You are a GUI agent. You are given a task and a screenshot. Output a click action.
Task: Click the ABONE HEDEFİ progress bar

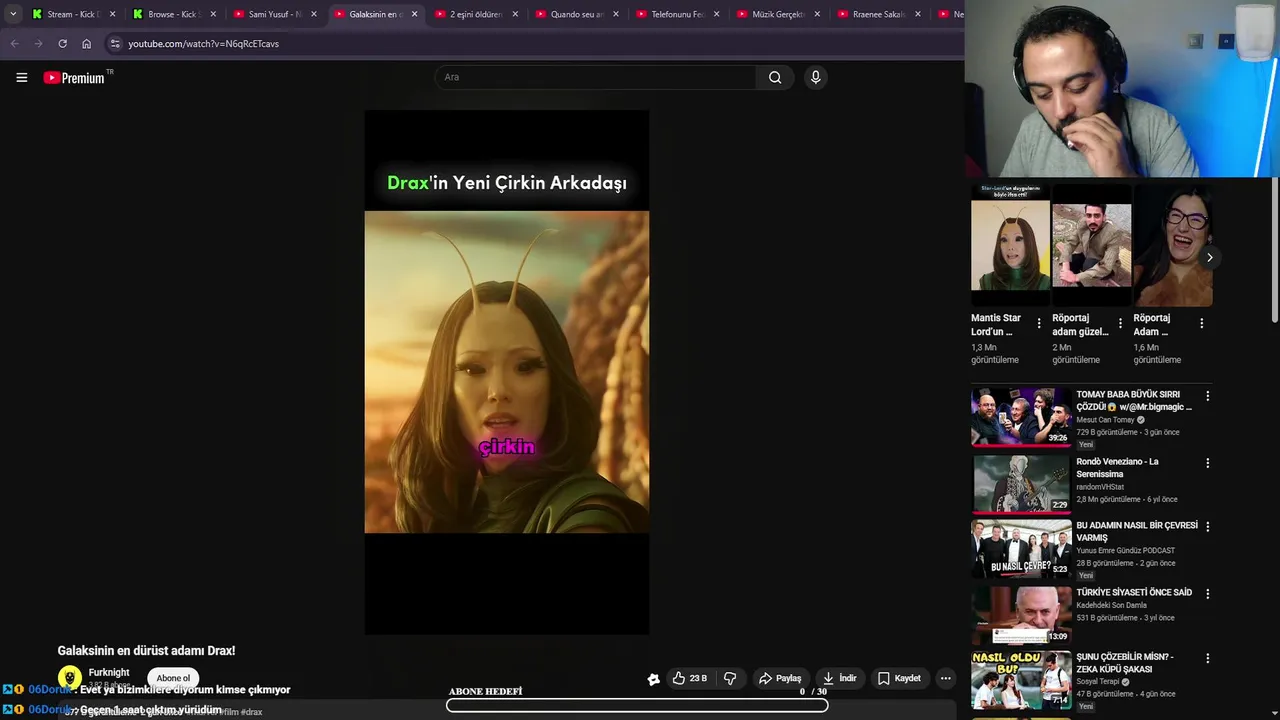pos(637,705)
